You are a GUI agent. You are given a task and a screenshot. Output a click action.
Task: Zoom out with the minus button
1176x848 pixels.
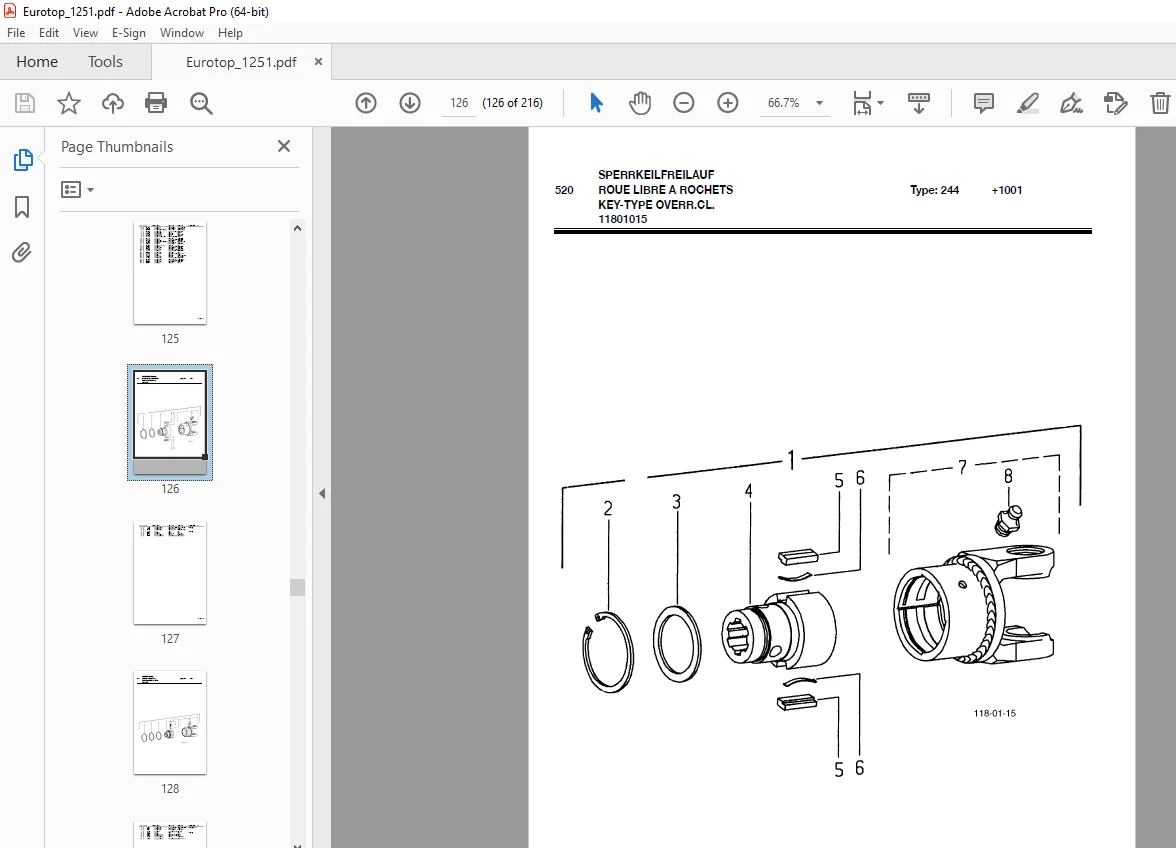(683, 103)
